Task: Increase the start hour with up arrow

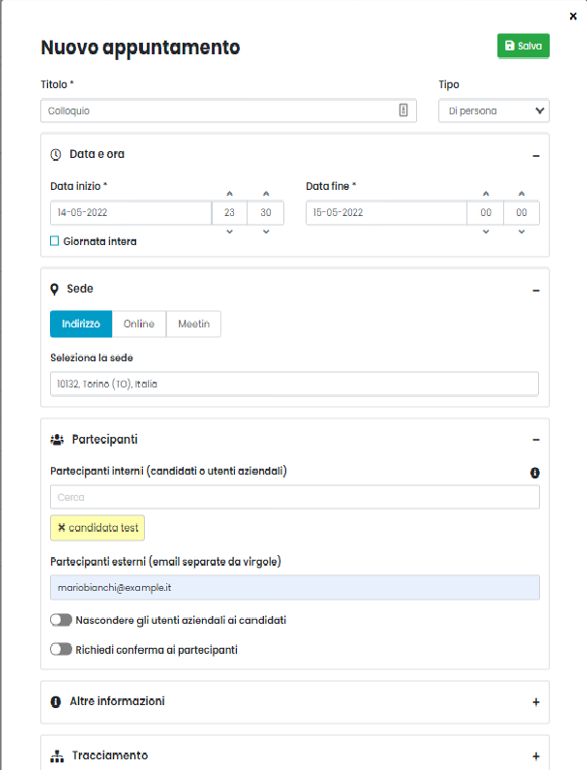Action: pyautogui.click(x=230, y=194)
